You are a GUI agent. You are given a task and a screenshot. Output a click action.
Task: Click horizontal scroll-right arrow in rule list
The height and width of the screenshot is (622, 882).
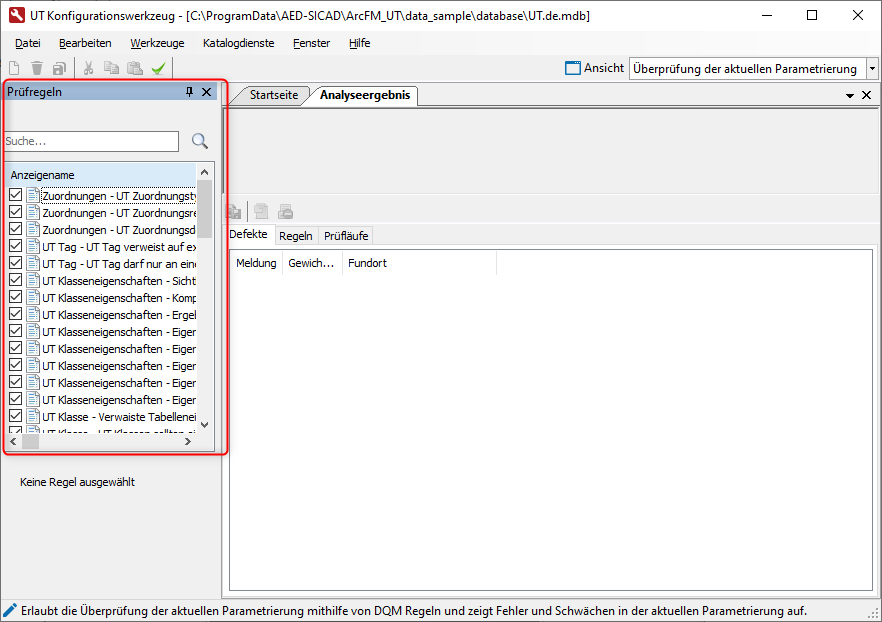coord(188,442)
